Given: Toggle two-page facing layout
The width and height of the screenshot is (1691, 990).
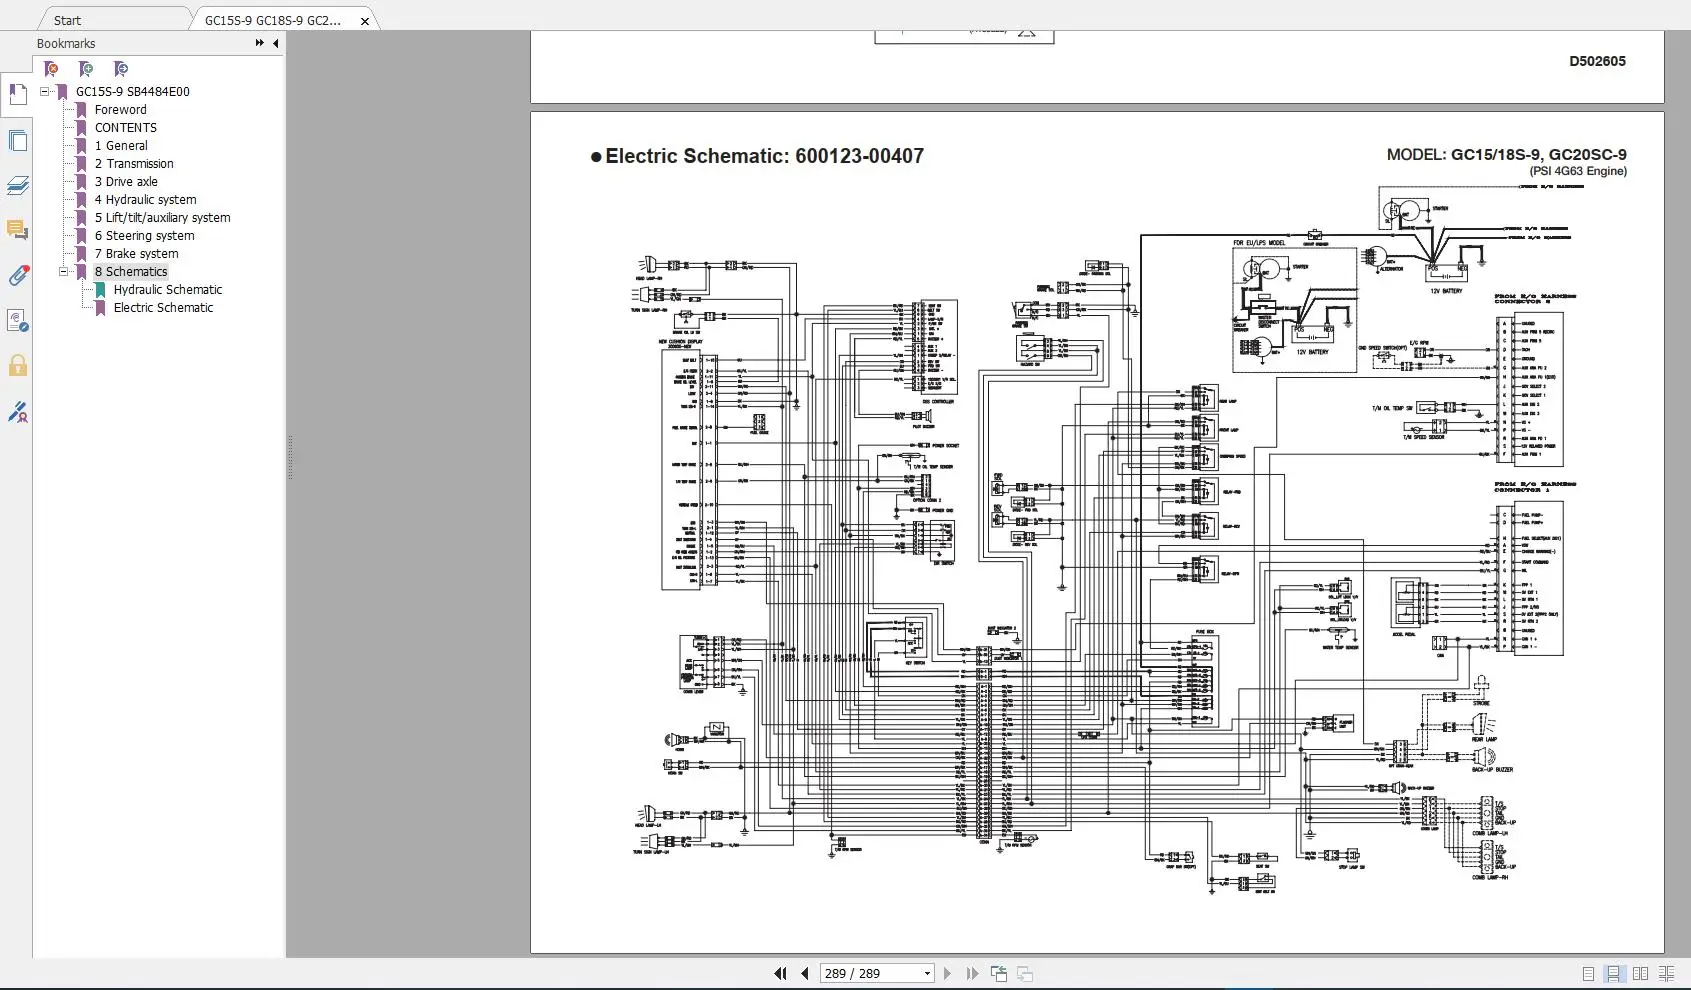Looking at the screenshot, I should [x=1640, y=973].
